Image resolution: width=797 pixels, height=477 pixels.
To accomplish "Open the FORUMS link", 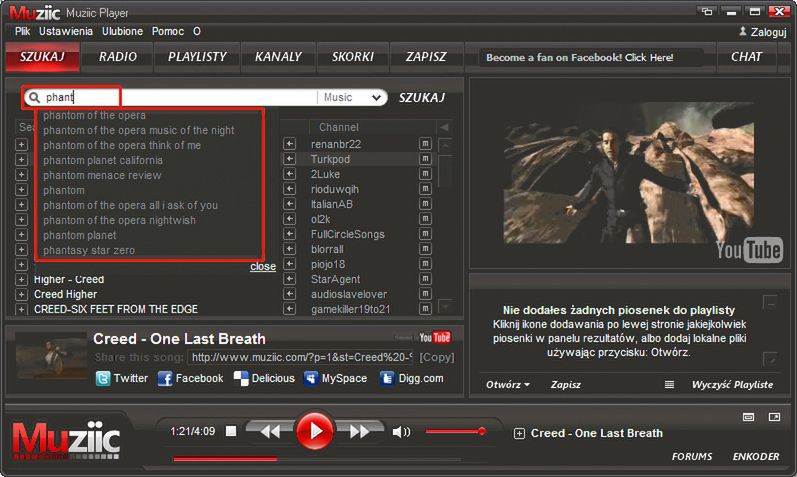I will click(692, 456).
